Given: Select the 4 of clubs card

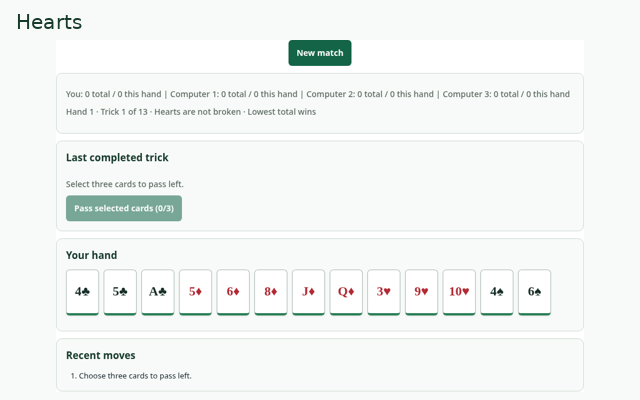Looking at the screenshot, I should (x=82, y=292).
